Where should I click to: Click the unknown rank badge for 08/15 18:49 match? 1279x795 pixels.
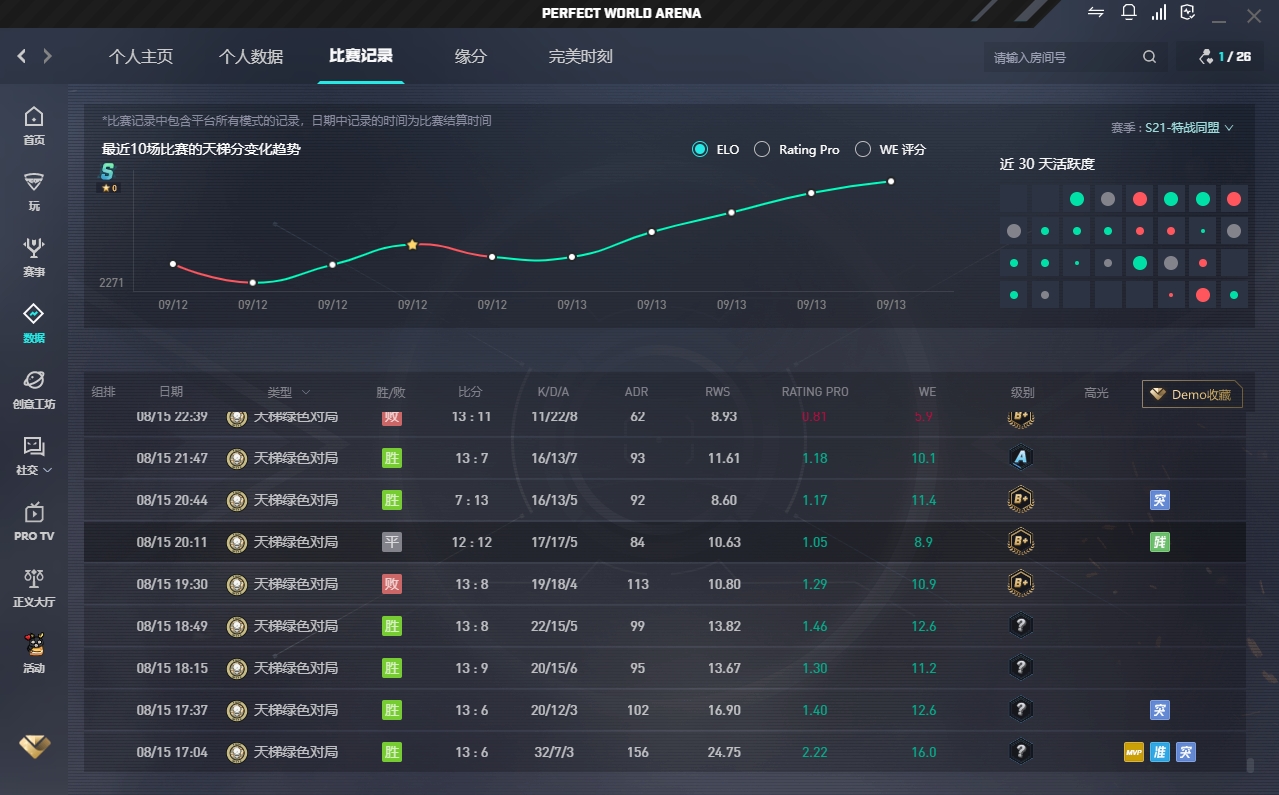(x=1020, y=626)
